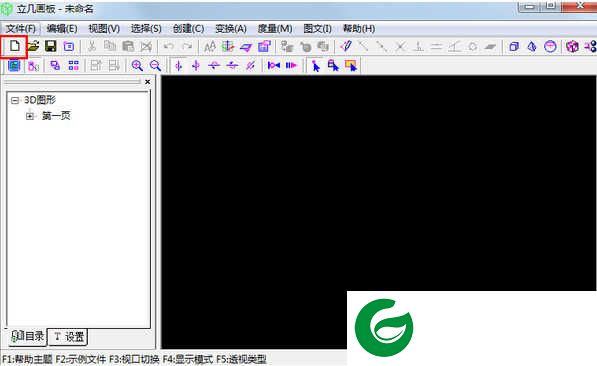Create a cube with the cube icon
Screen dimensions: 597x366
coord(514,46)
